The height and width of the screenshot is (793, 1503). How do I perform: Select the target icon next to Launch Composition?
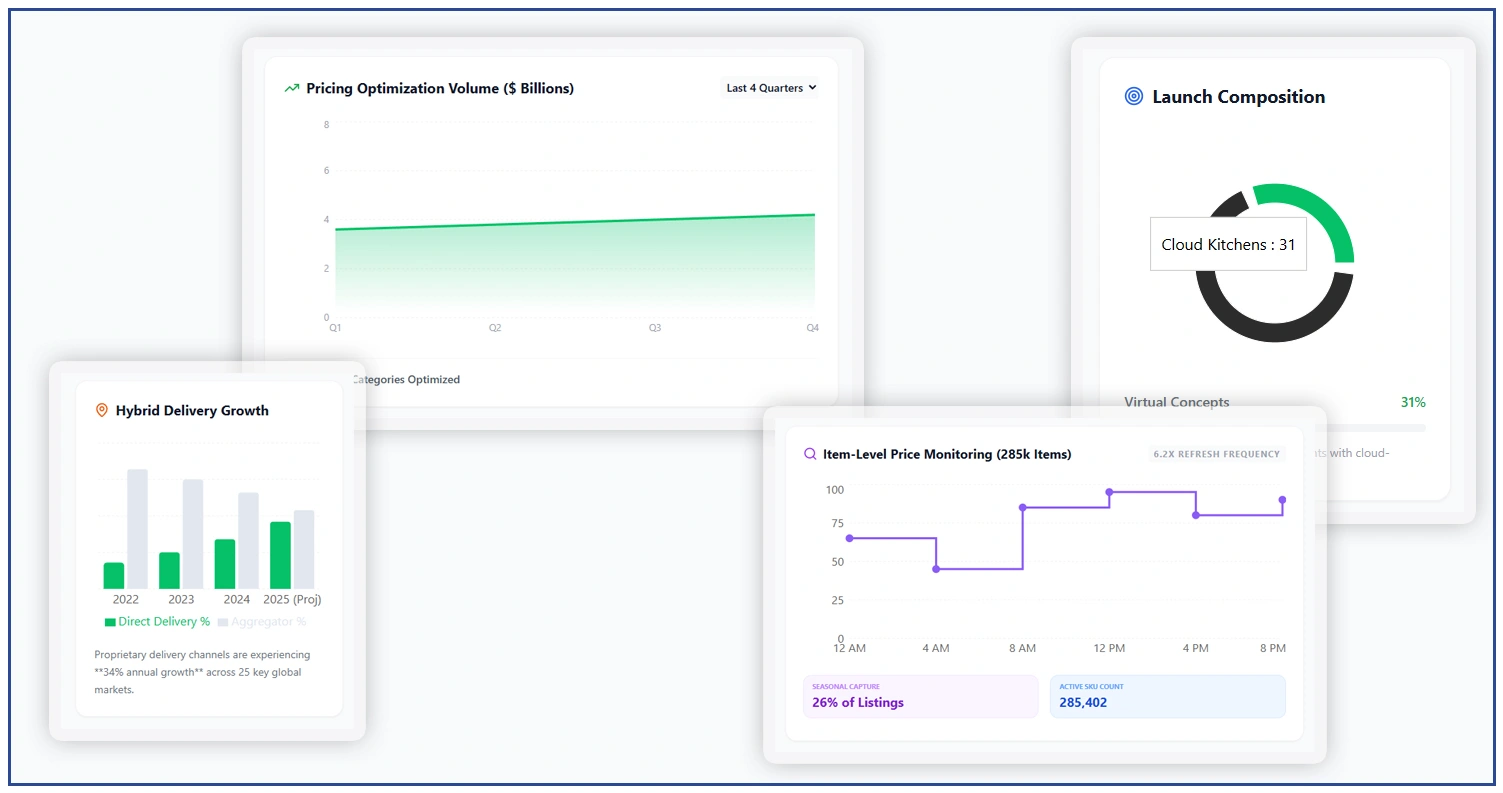tap(1133, 96)
